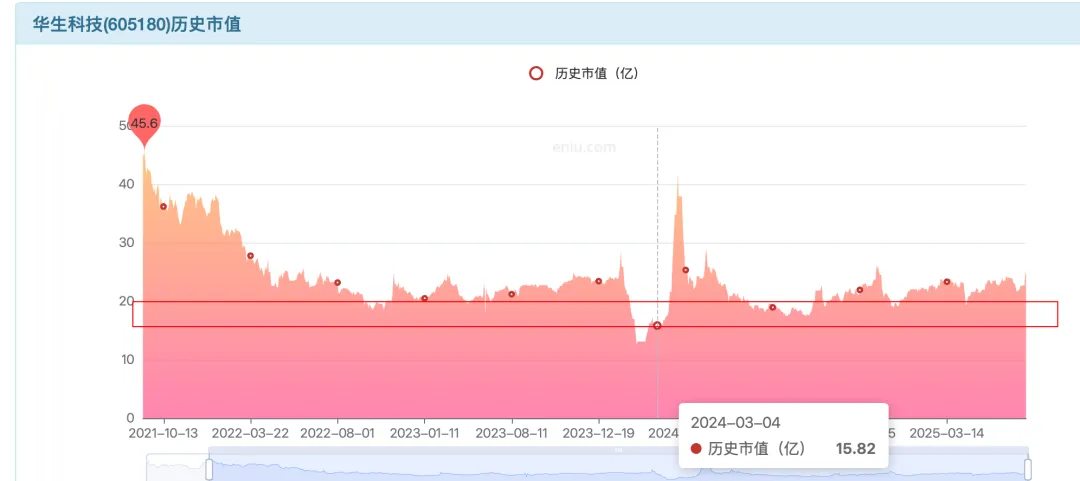This screenshot has width=1080, height=481.
Task: Click the 华生科技(605180)历史市值 panel title
Action: [137, 24]
